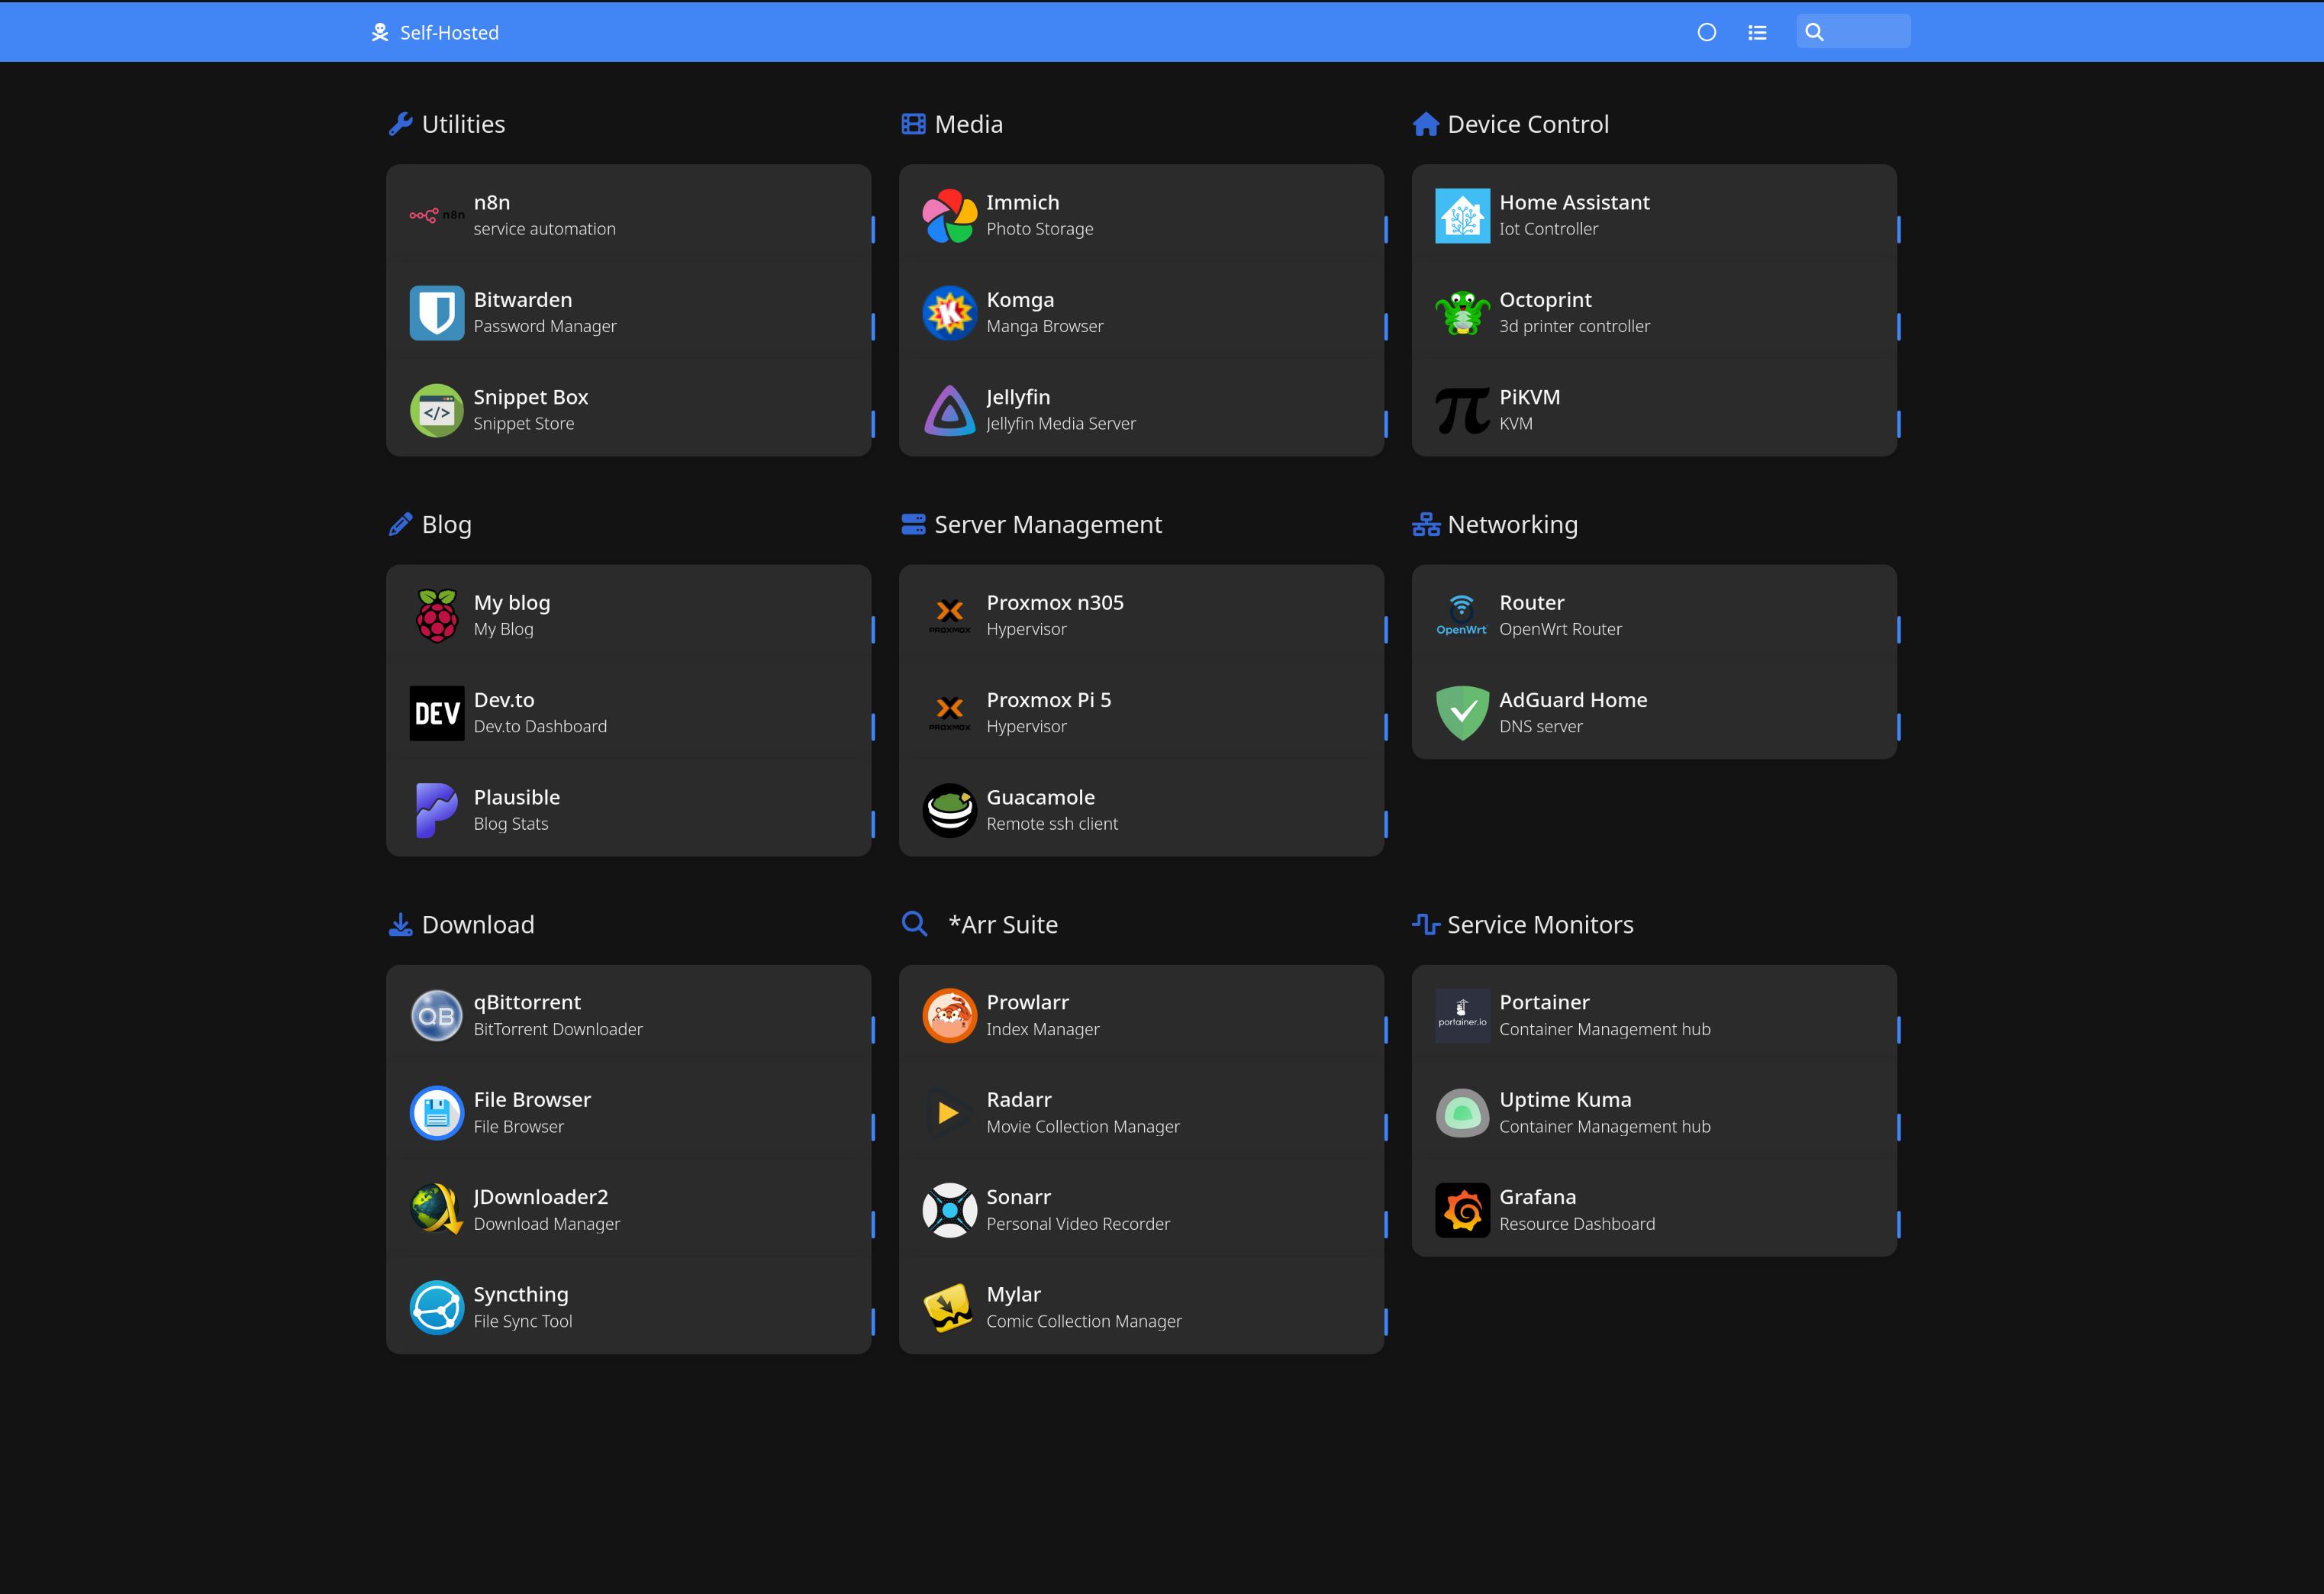Open the Proxmox n305 link
Screen dimensions: 2324x1594
click(1054, 603)
